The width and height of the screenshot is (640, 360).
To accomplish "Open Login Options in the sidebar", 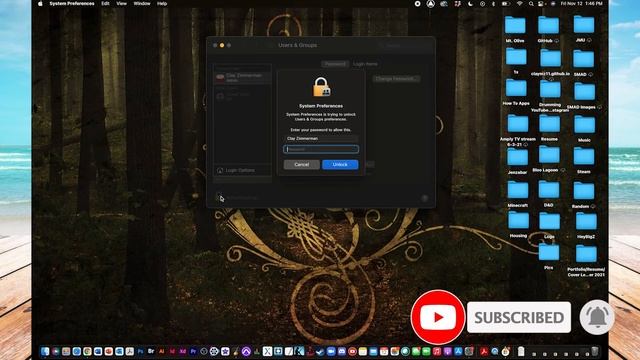I will (242, 170).
